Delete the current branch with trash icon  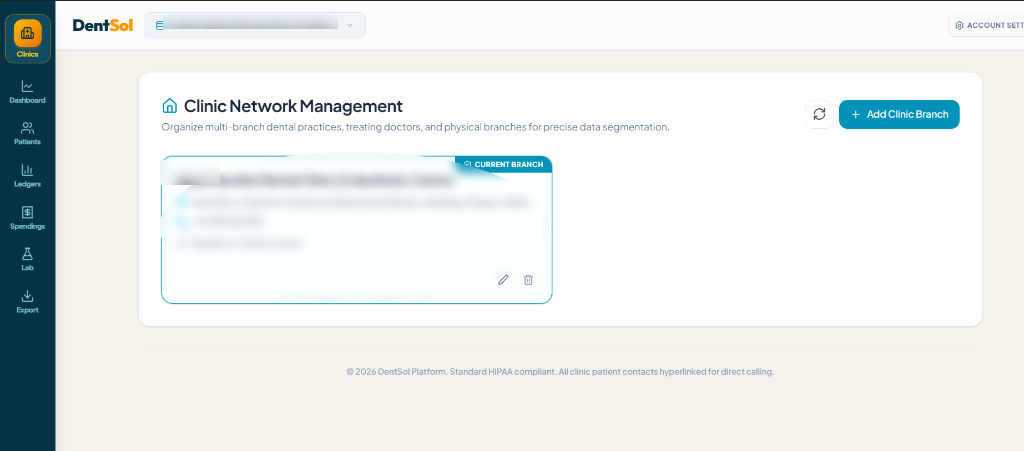(528, 280)
